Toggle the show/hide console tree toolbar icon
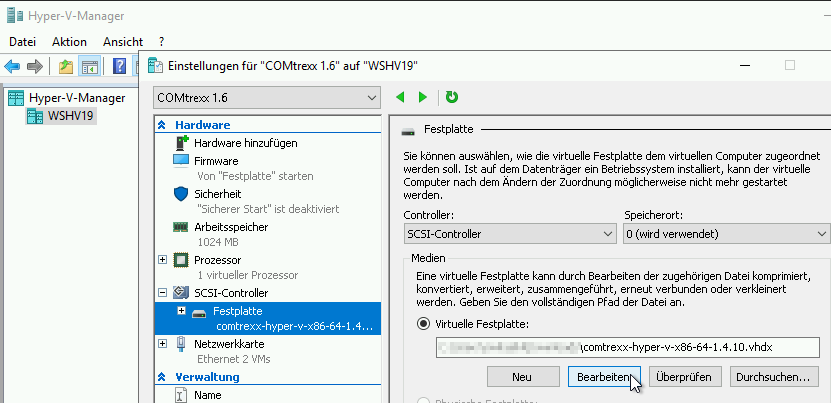This screenshot has width=831, height=403. (x=90, y=66)
